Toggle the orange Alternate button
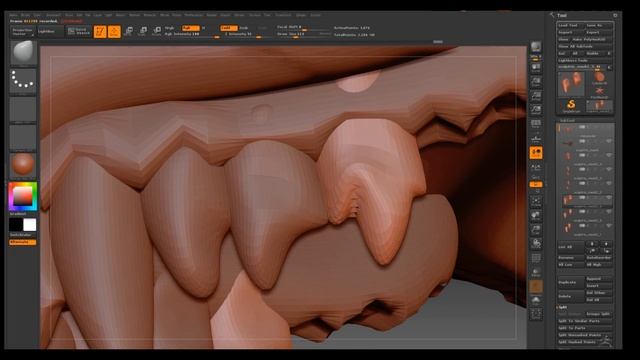Image resolution: width=640 pixels, height=360 pixels. point(22,242)
